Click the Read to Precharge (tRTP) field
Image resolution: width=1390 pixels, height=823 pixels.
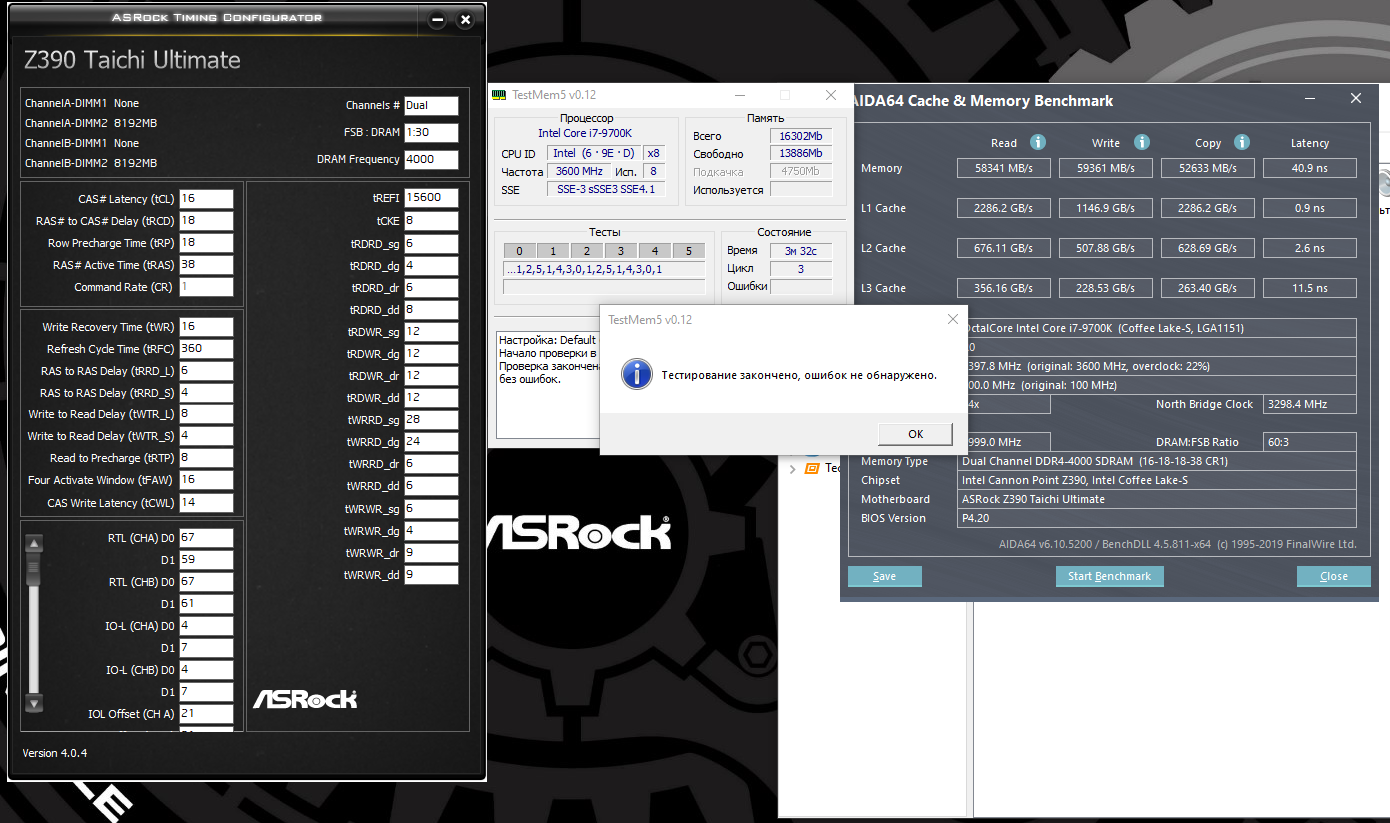point(206,458)
